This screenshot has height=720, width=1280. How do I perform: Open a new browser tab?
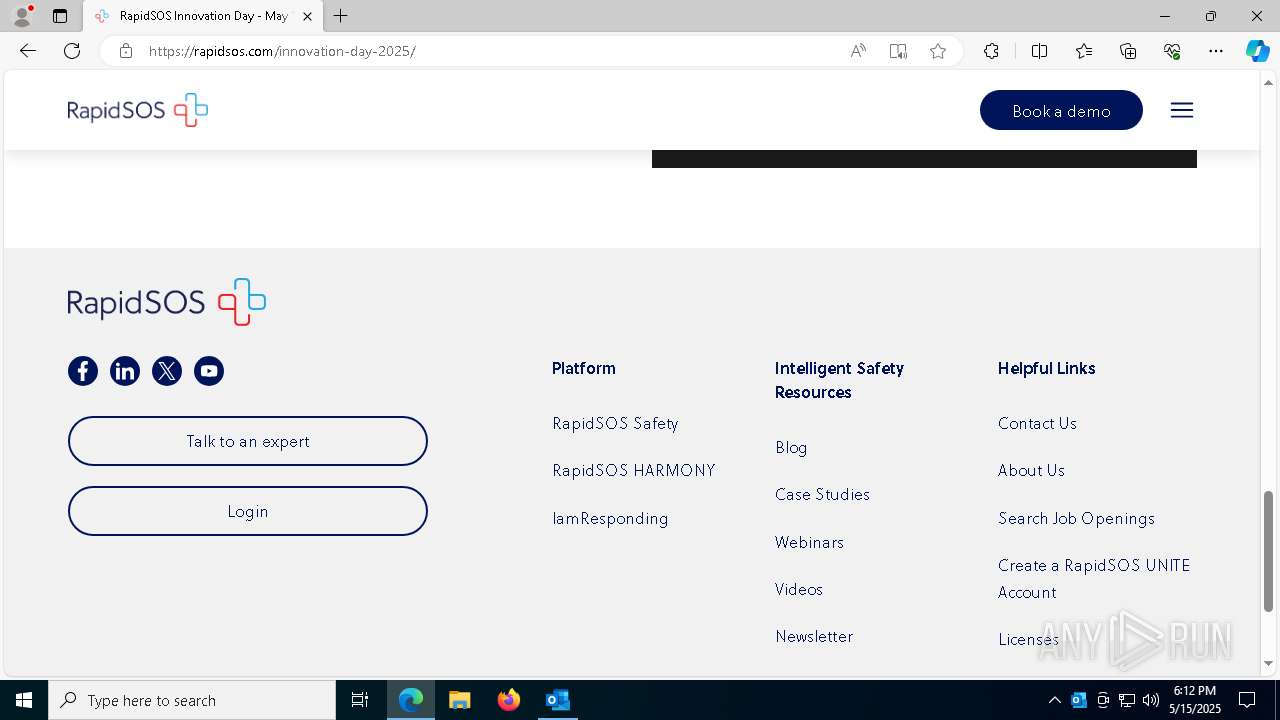(341, 16)
